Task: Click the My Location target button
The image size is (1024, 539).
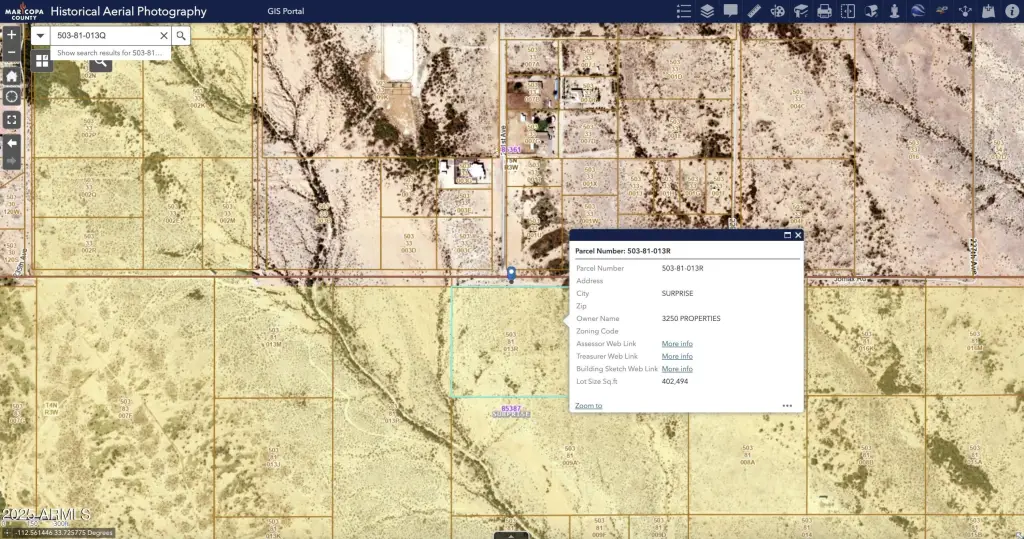Action: point(12,97)
